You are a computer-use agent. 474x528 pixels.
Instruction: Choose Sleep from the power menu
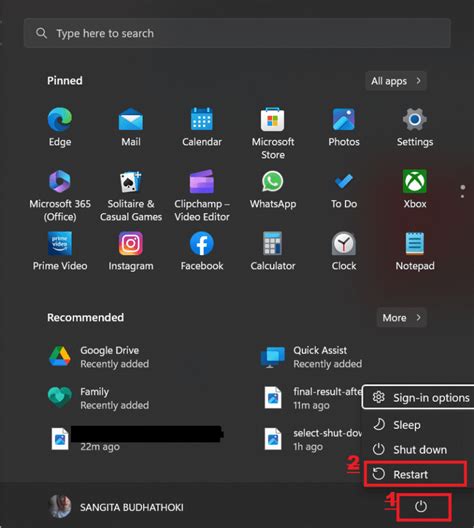click(418, 425)
